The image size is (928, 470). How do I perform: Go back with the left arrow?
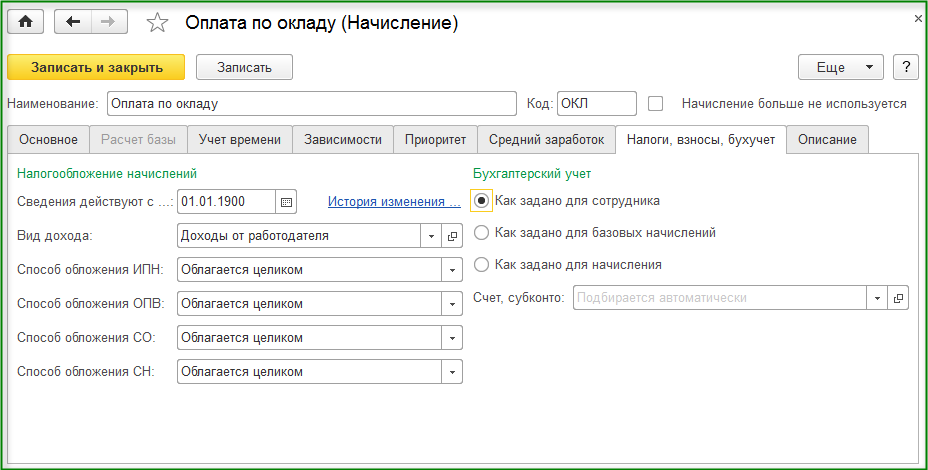point(73,22)
